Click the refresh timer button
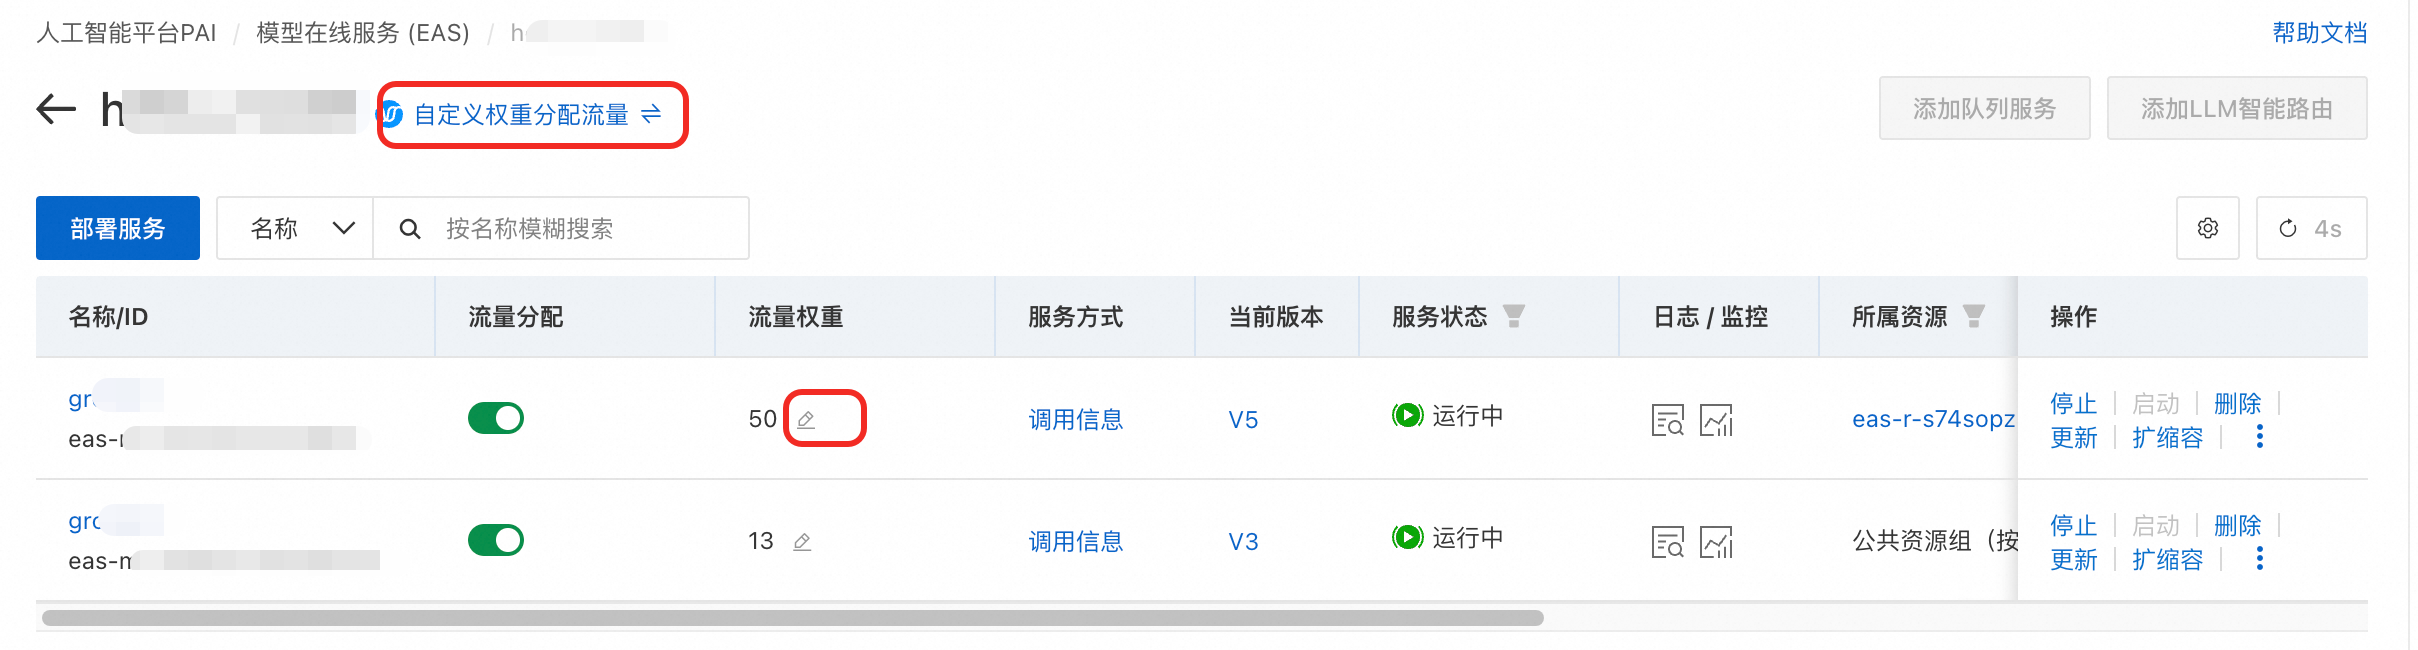Image resolution: width=2418 pixels, height=650 pixels. (2311, 228)
